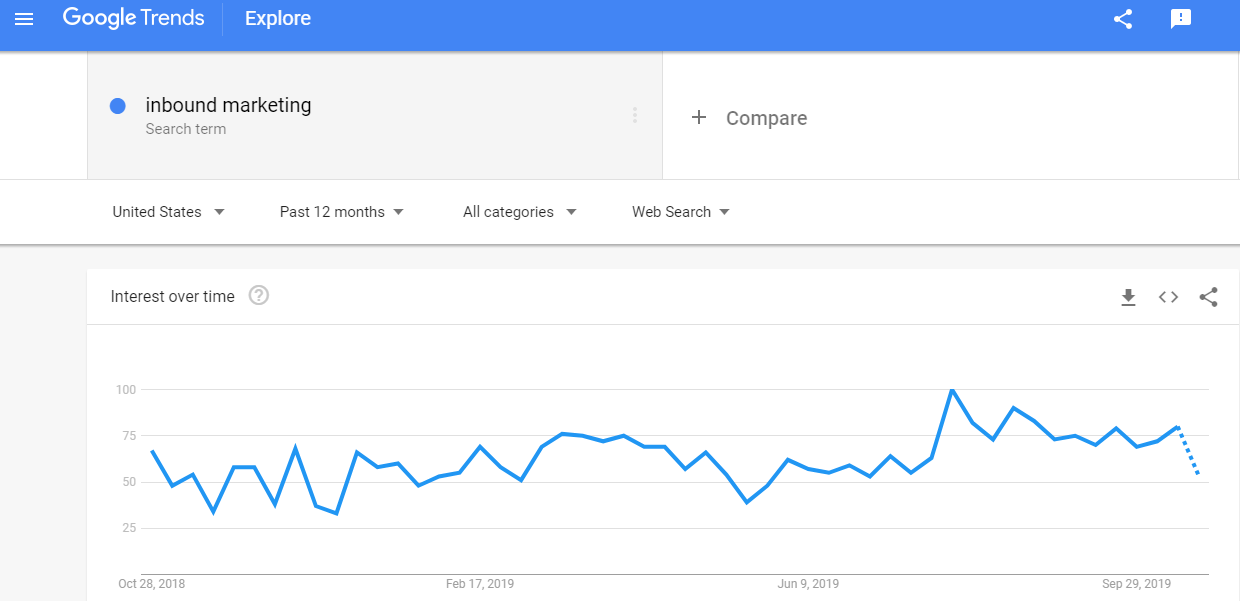Open the Web Search type dropdown

681,212
